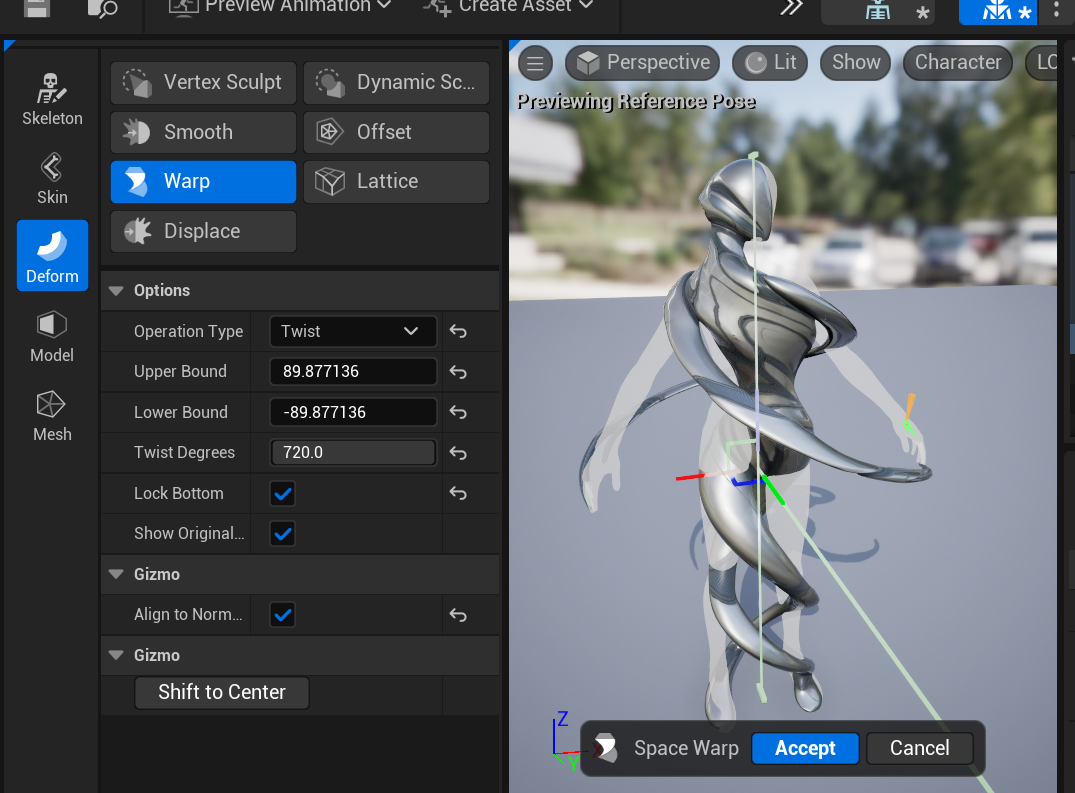
Task: Toggle the Show Original checkbox
Action: point(282,533)
